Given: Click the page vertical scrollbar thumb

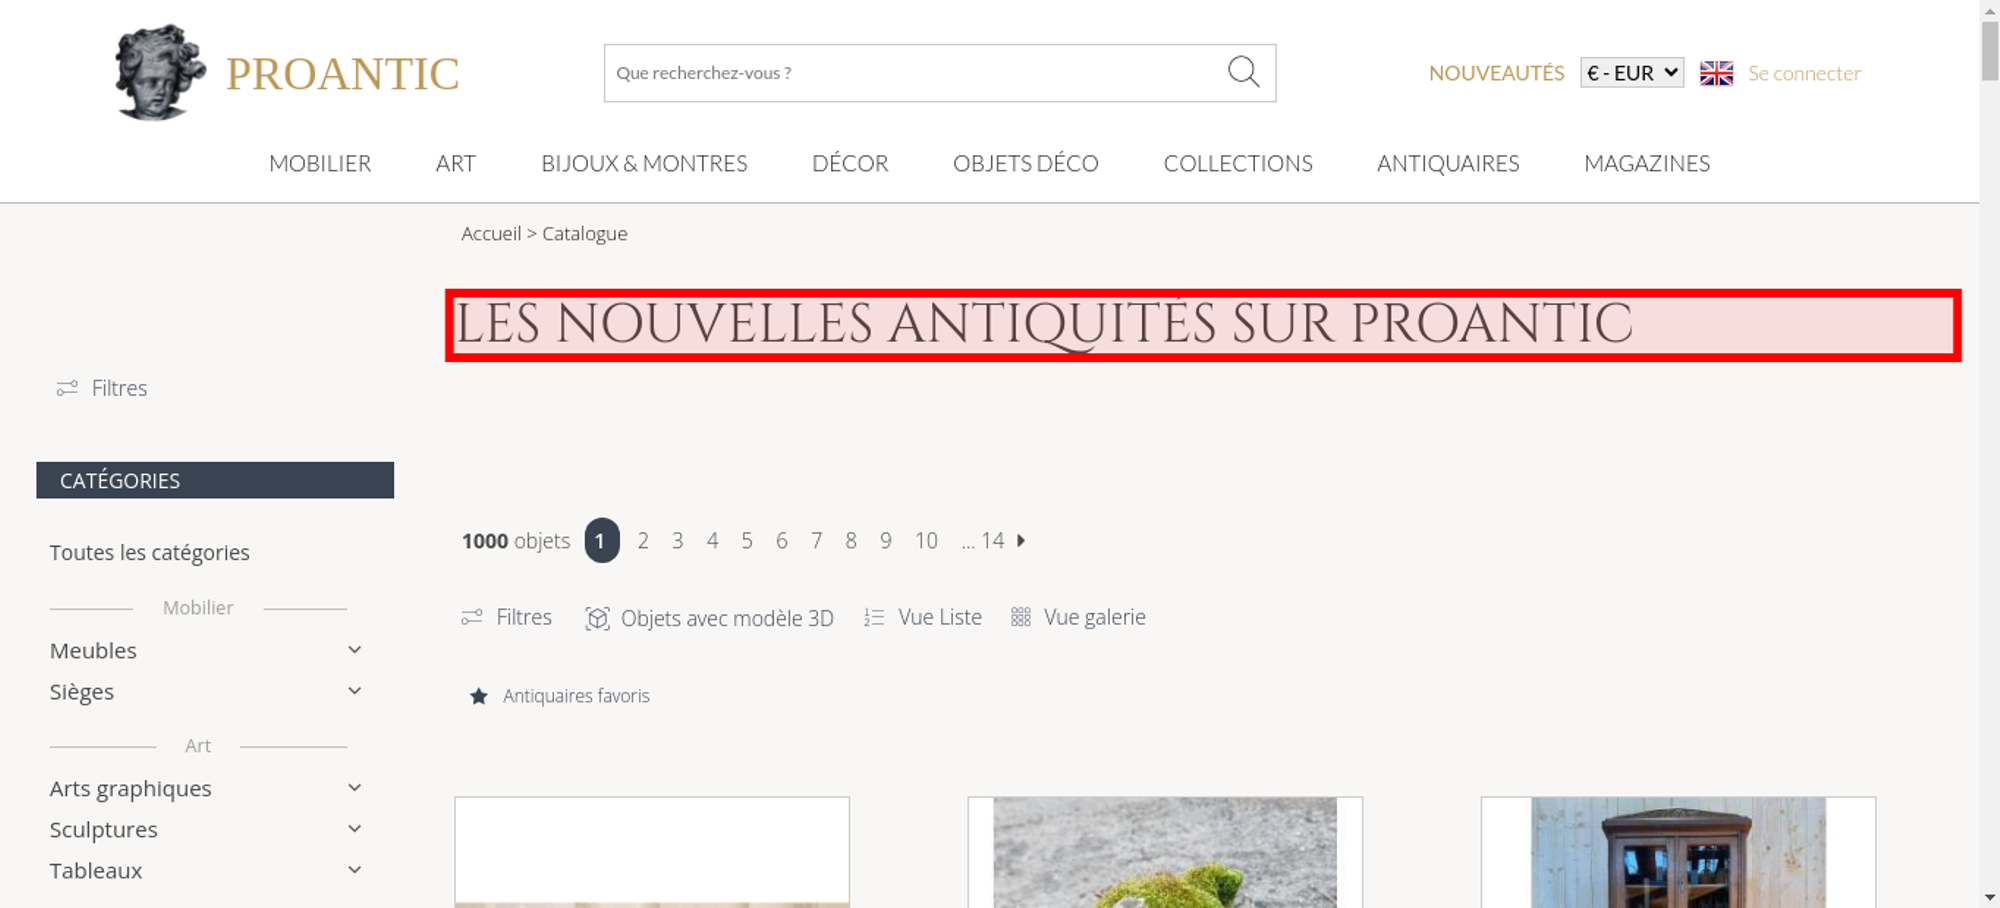Looking at the screenshot, I should coord(1990,50).
